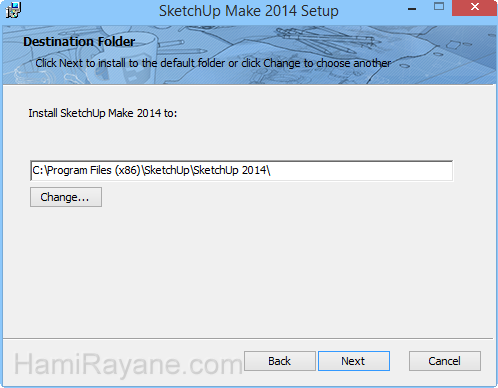Image resolution: width=498 pixels, height=388 pixels.
Task: Click the installer icon in the title bar
Action: pyautogui.click(x=13, y=10)
